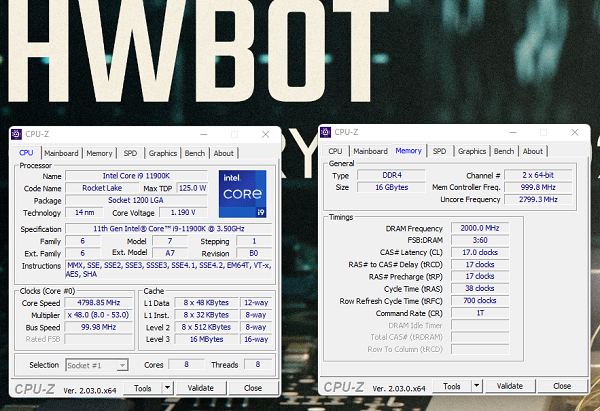The image size is (600, 411).
Task: Open Graphics tab in the left CPU-Z window
Action: pos(163,153)
